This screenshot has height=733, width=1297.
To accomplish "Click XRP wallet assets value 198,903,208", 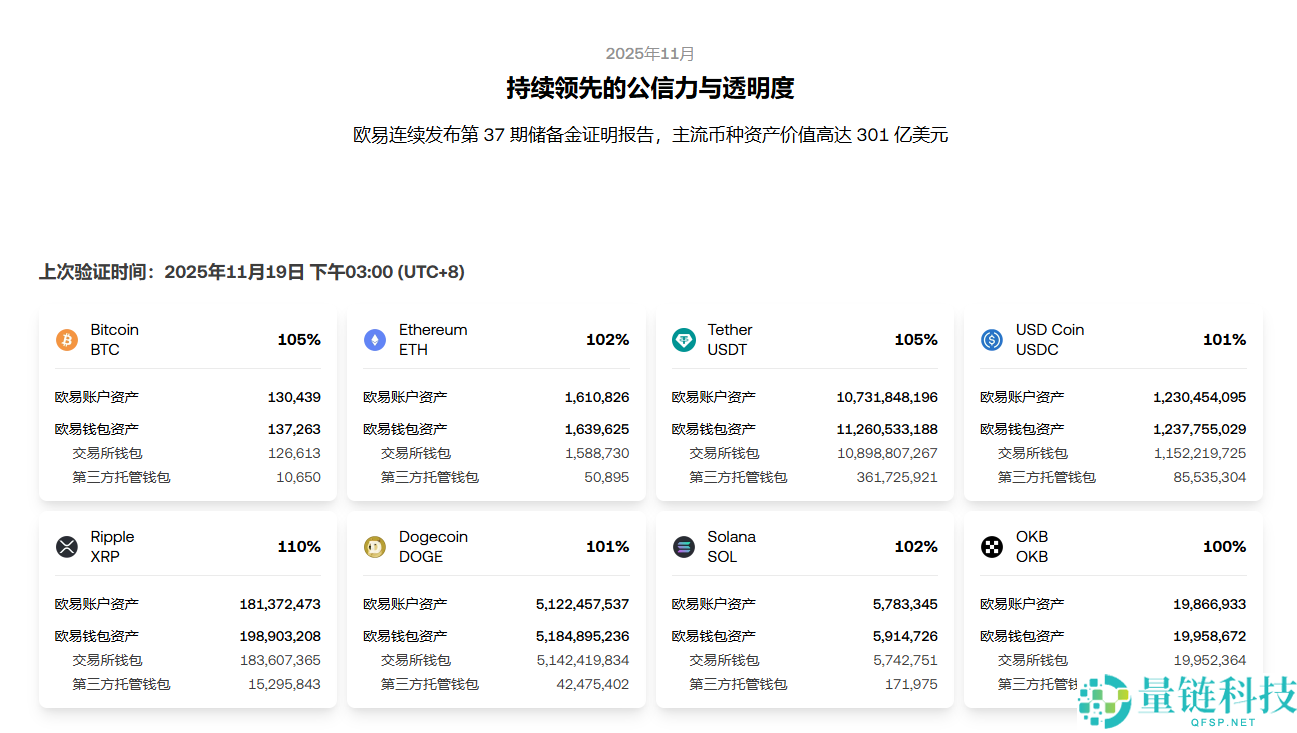I will tap(280, 636).
